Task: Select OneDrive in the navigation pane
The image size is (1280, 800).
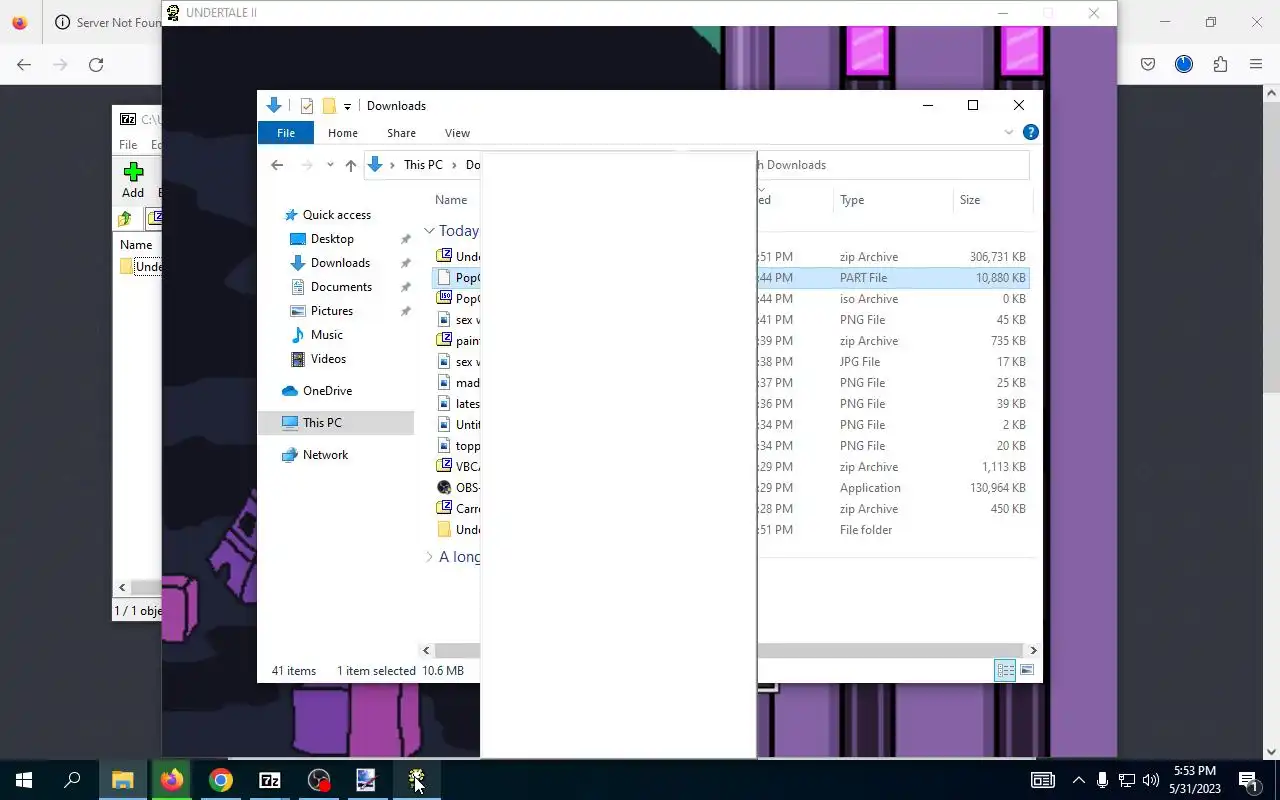Action: pos(327,391)
